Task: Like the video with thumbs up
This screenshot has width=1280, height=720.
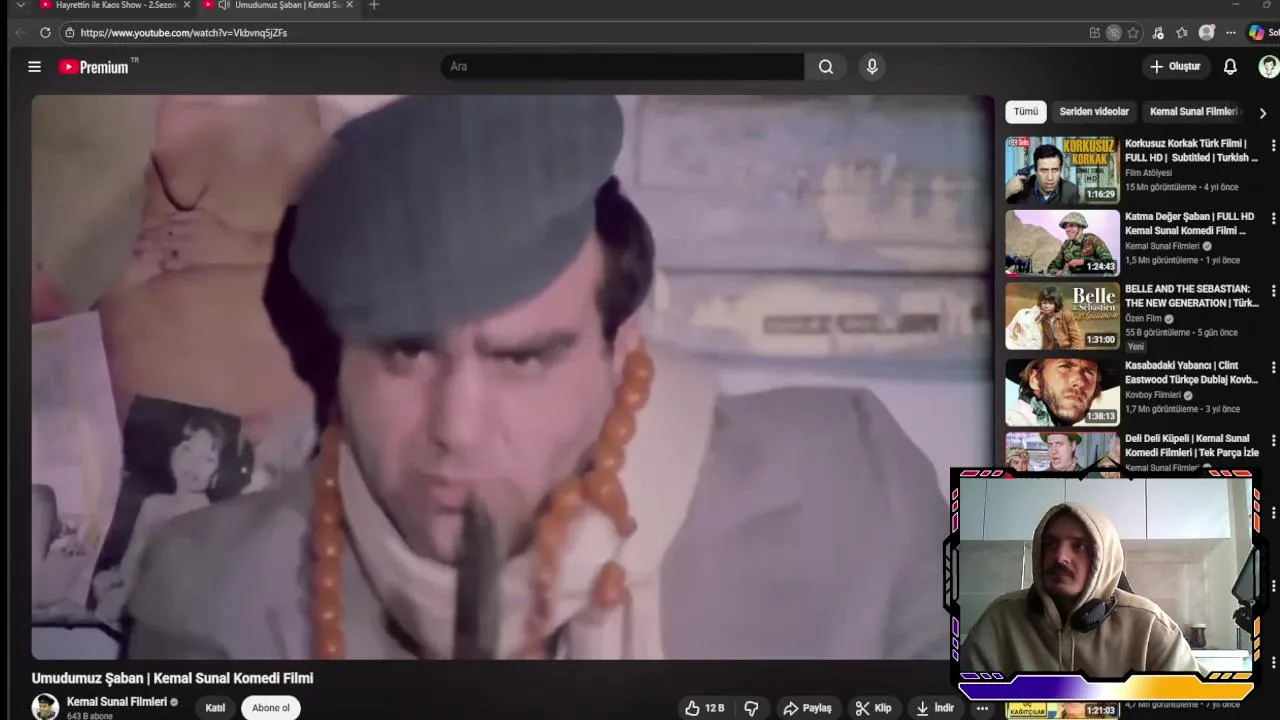Action: point(705,708)
